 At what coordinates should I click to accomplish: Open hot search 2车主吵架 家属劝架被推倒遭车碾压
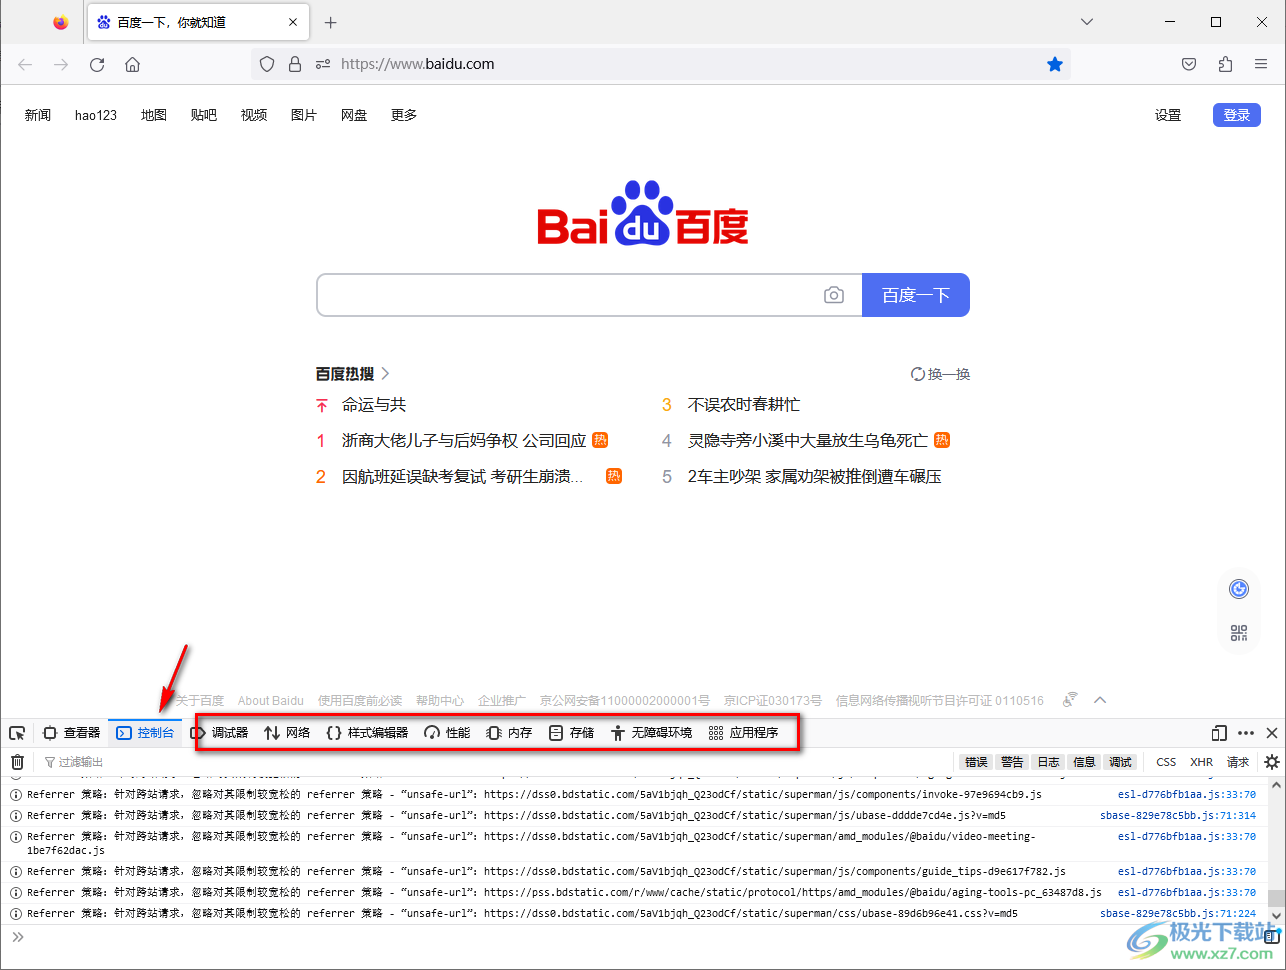click(x=815, y=477)
